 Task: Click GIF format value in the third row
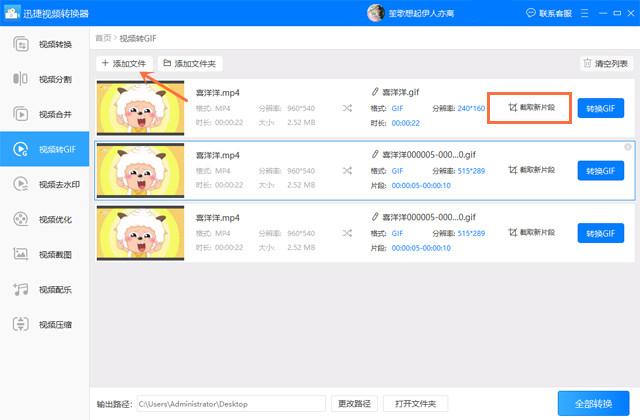coord(397,233)
